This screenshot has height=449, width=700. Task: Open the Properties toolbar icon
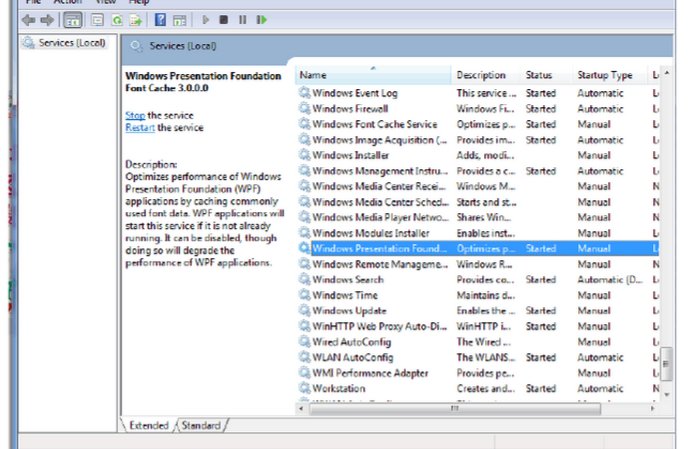[97, 20]
